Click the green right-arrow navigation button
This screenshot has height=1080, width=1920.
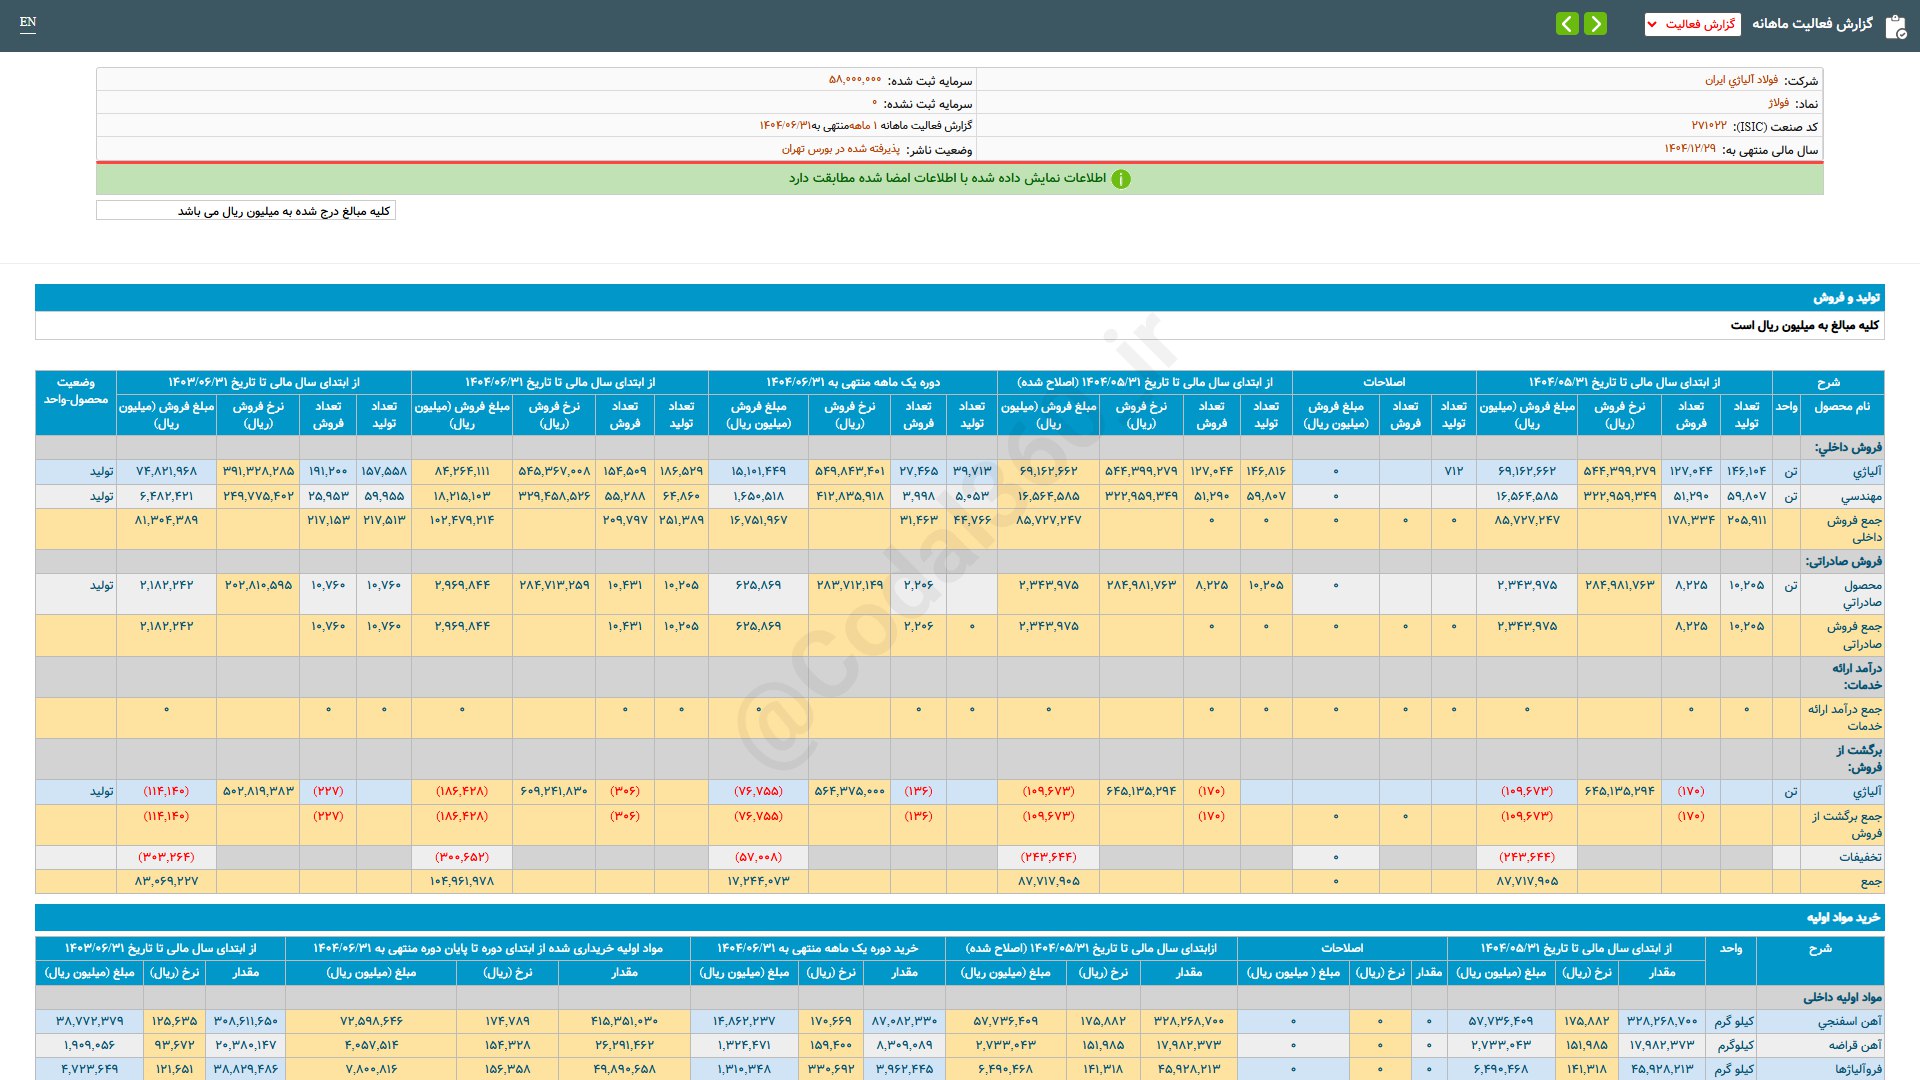(1596, 23)
